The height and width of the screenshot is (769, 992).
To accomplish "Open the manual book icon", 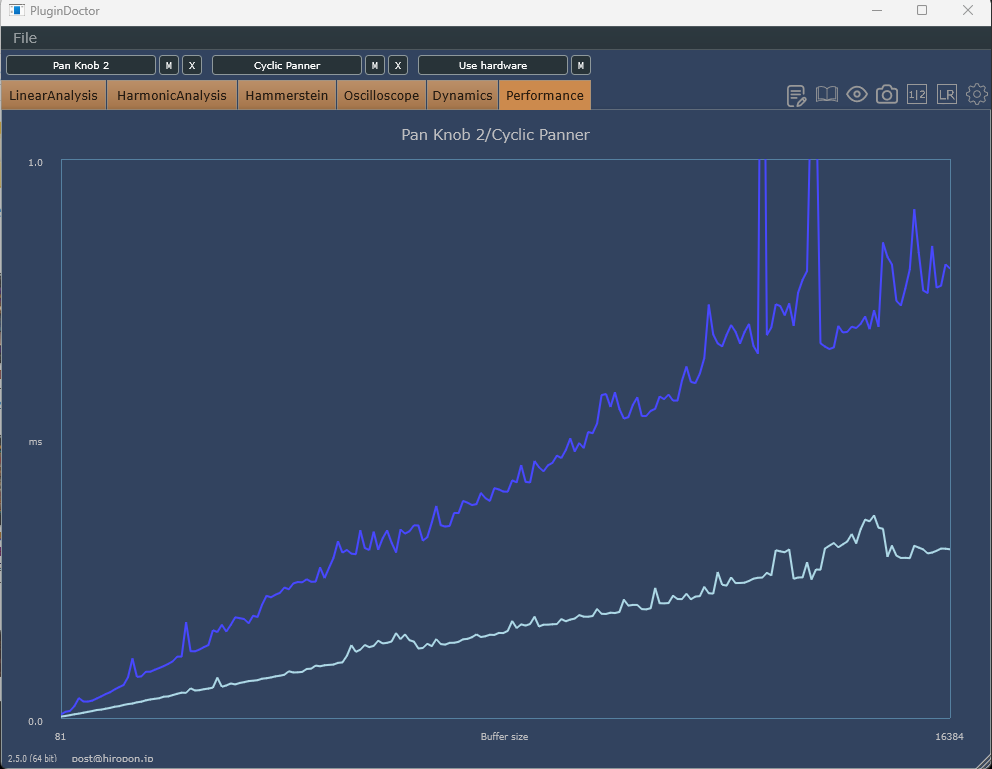I will pos(827,95).
